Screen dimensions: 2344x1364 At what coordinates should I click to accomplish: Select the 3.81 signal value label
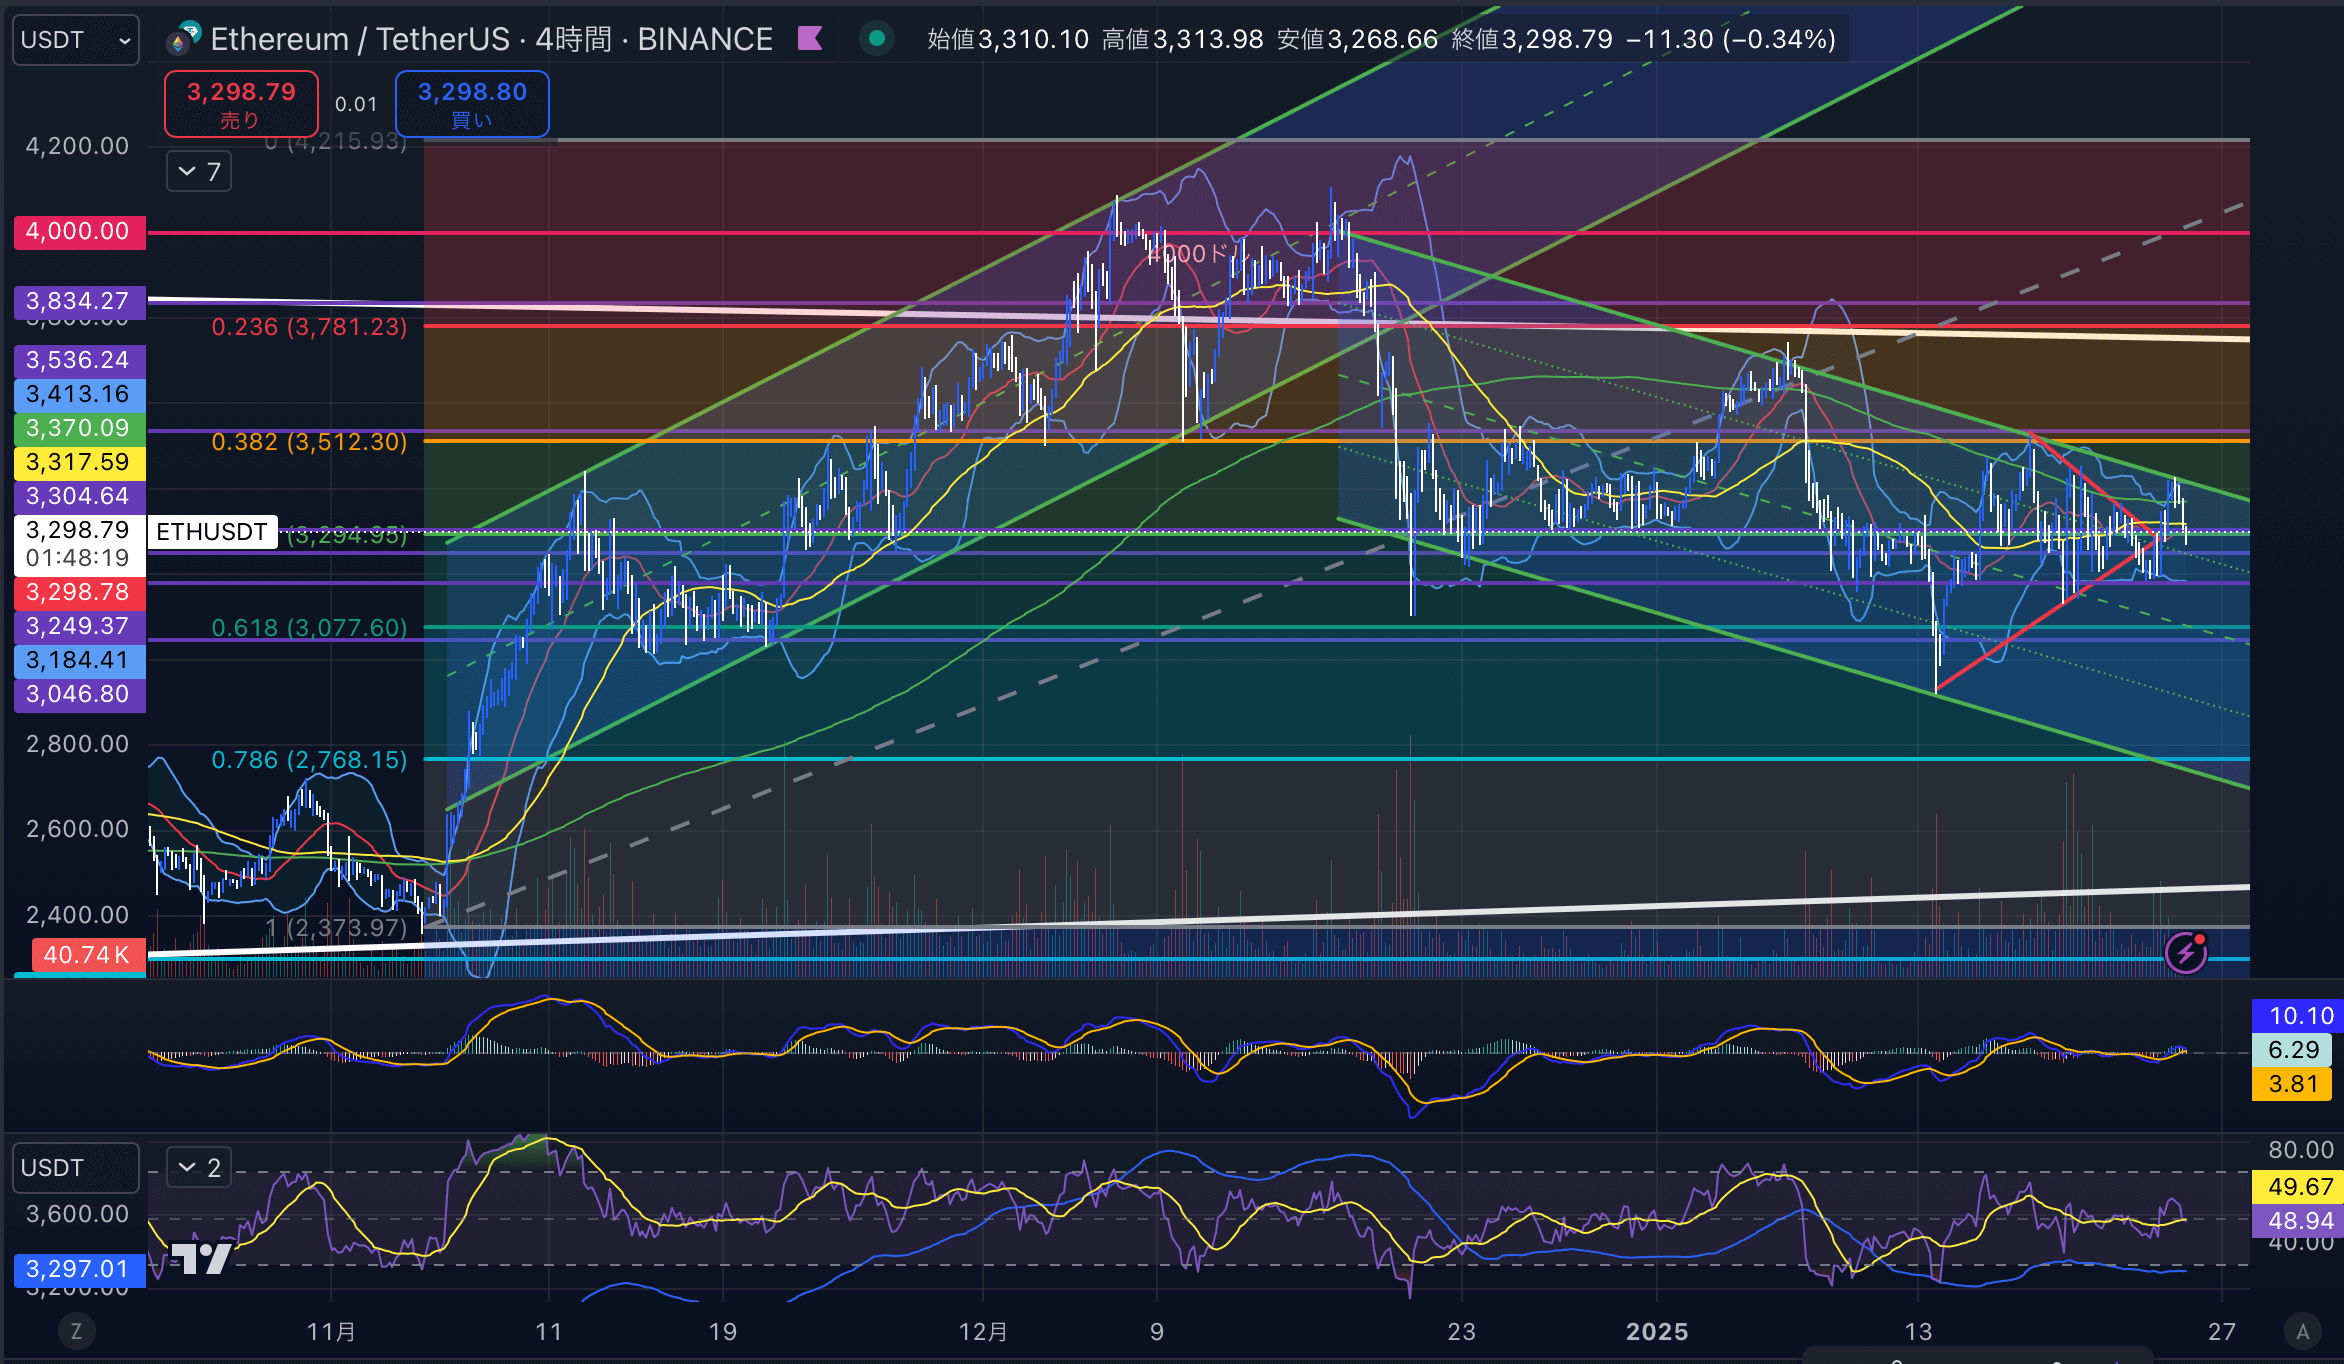(x=2292, y=1084)
